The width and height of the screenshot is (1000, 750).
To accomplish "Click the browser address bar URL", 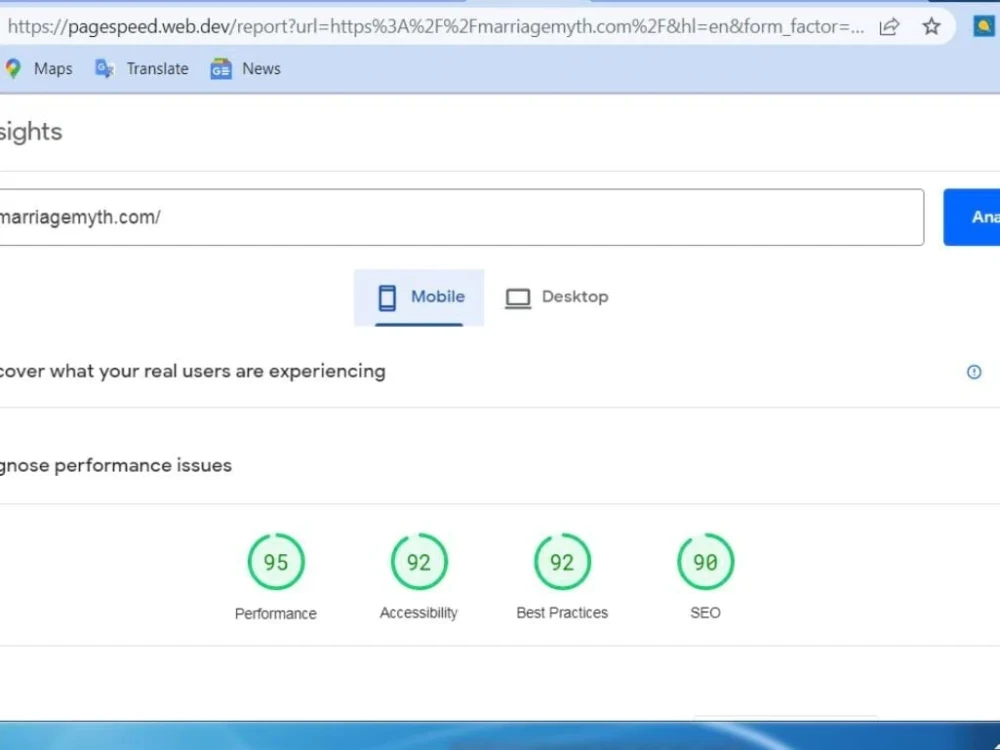I will click(436, 27).
